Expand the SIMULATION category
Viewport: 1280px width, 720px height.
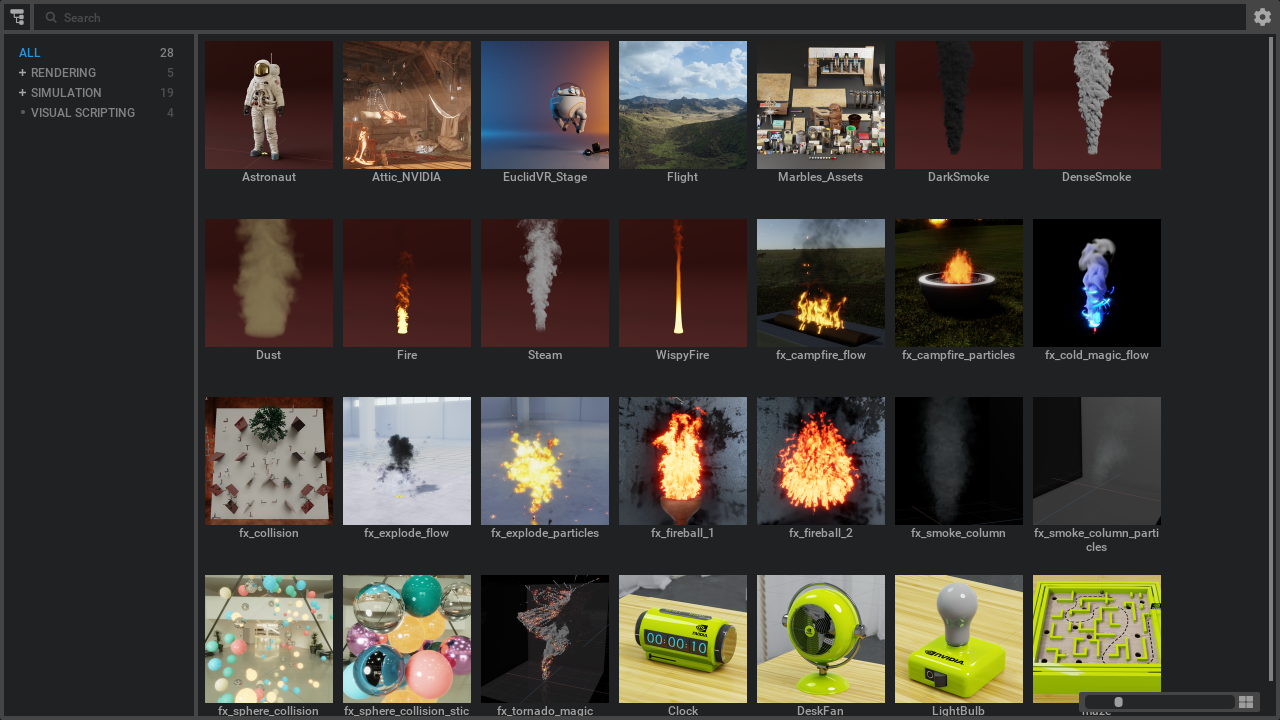(22, 93)
